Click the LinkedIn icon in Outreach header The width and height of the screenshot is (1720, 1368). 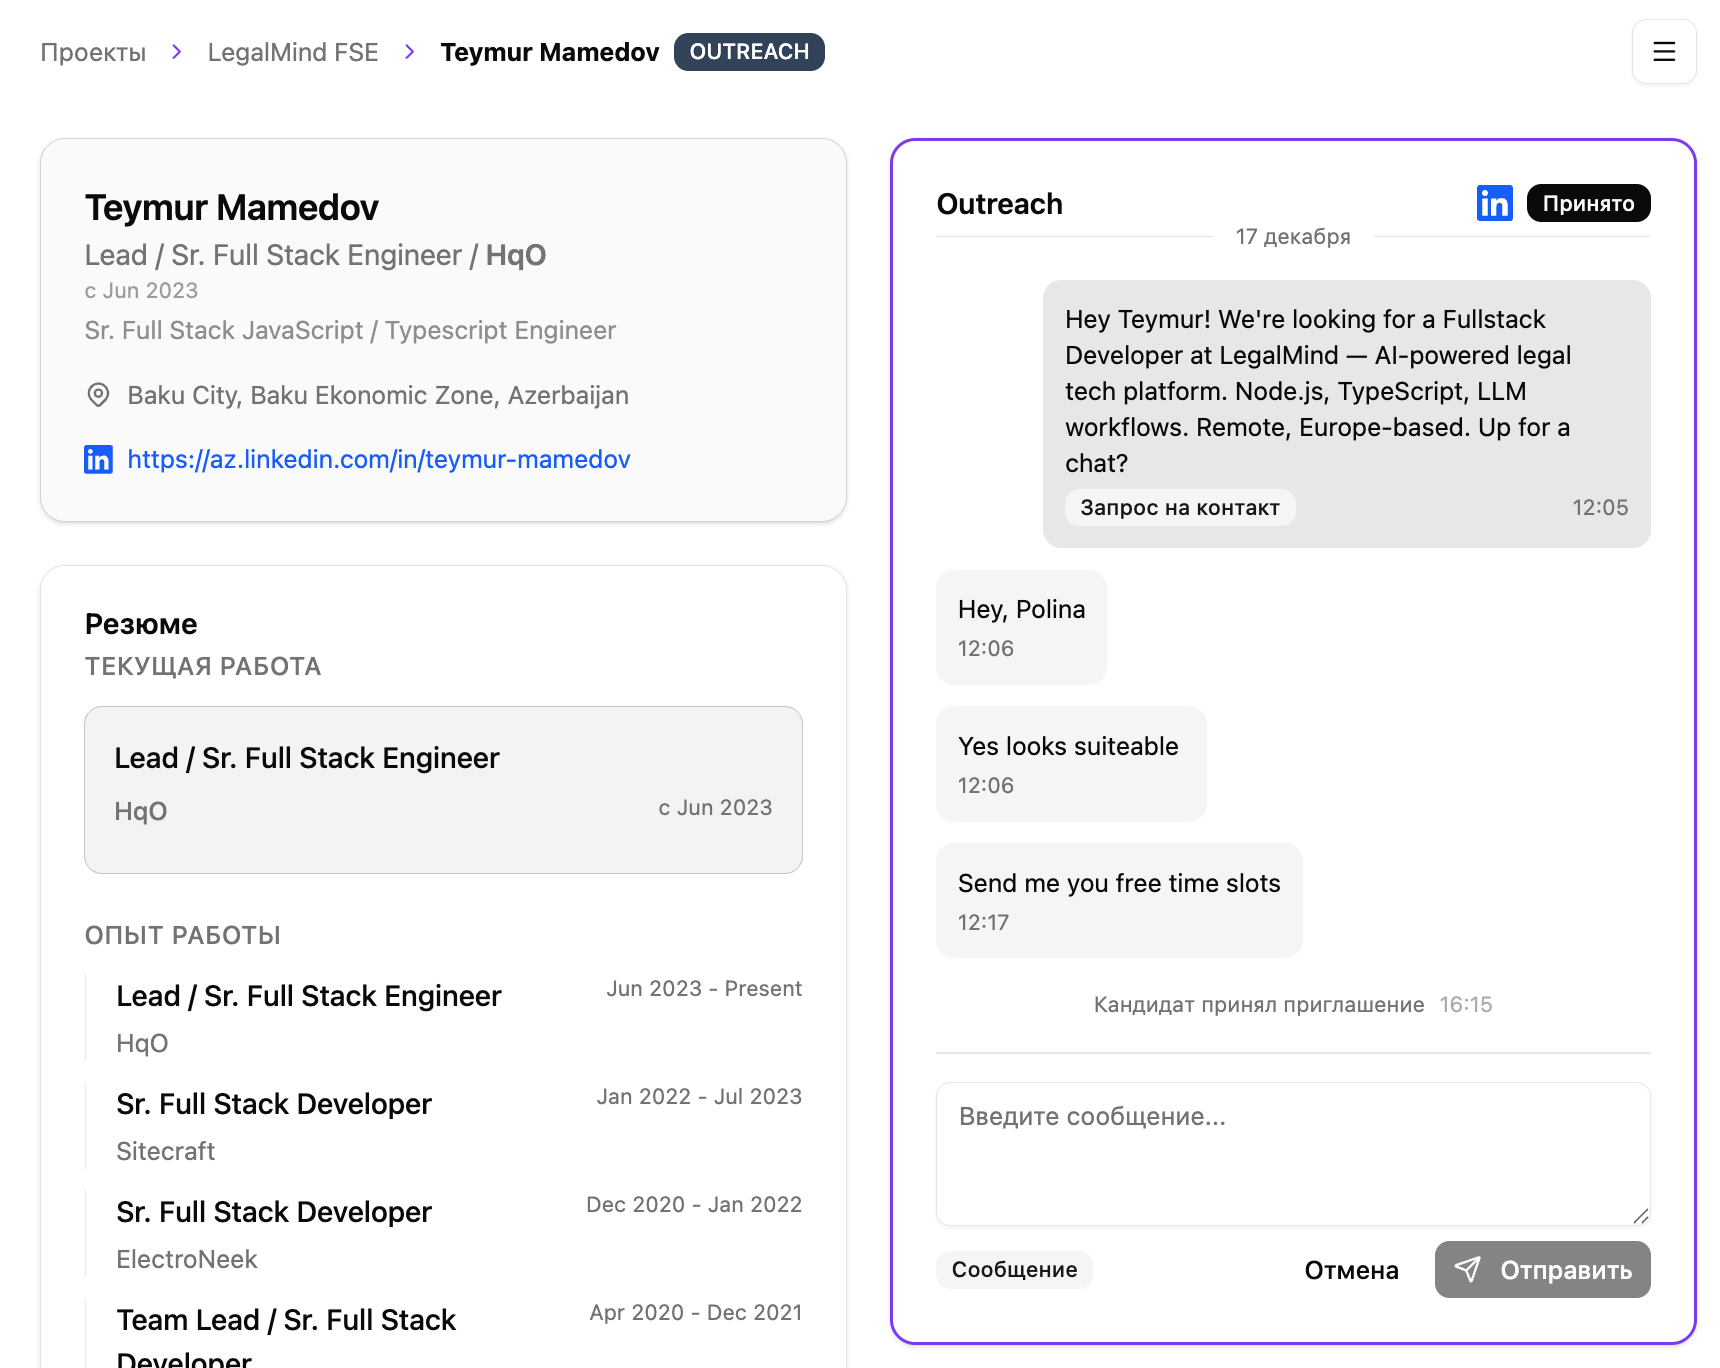tap(1494, 203)
